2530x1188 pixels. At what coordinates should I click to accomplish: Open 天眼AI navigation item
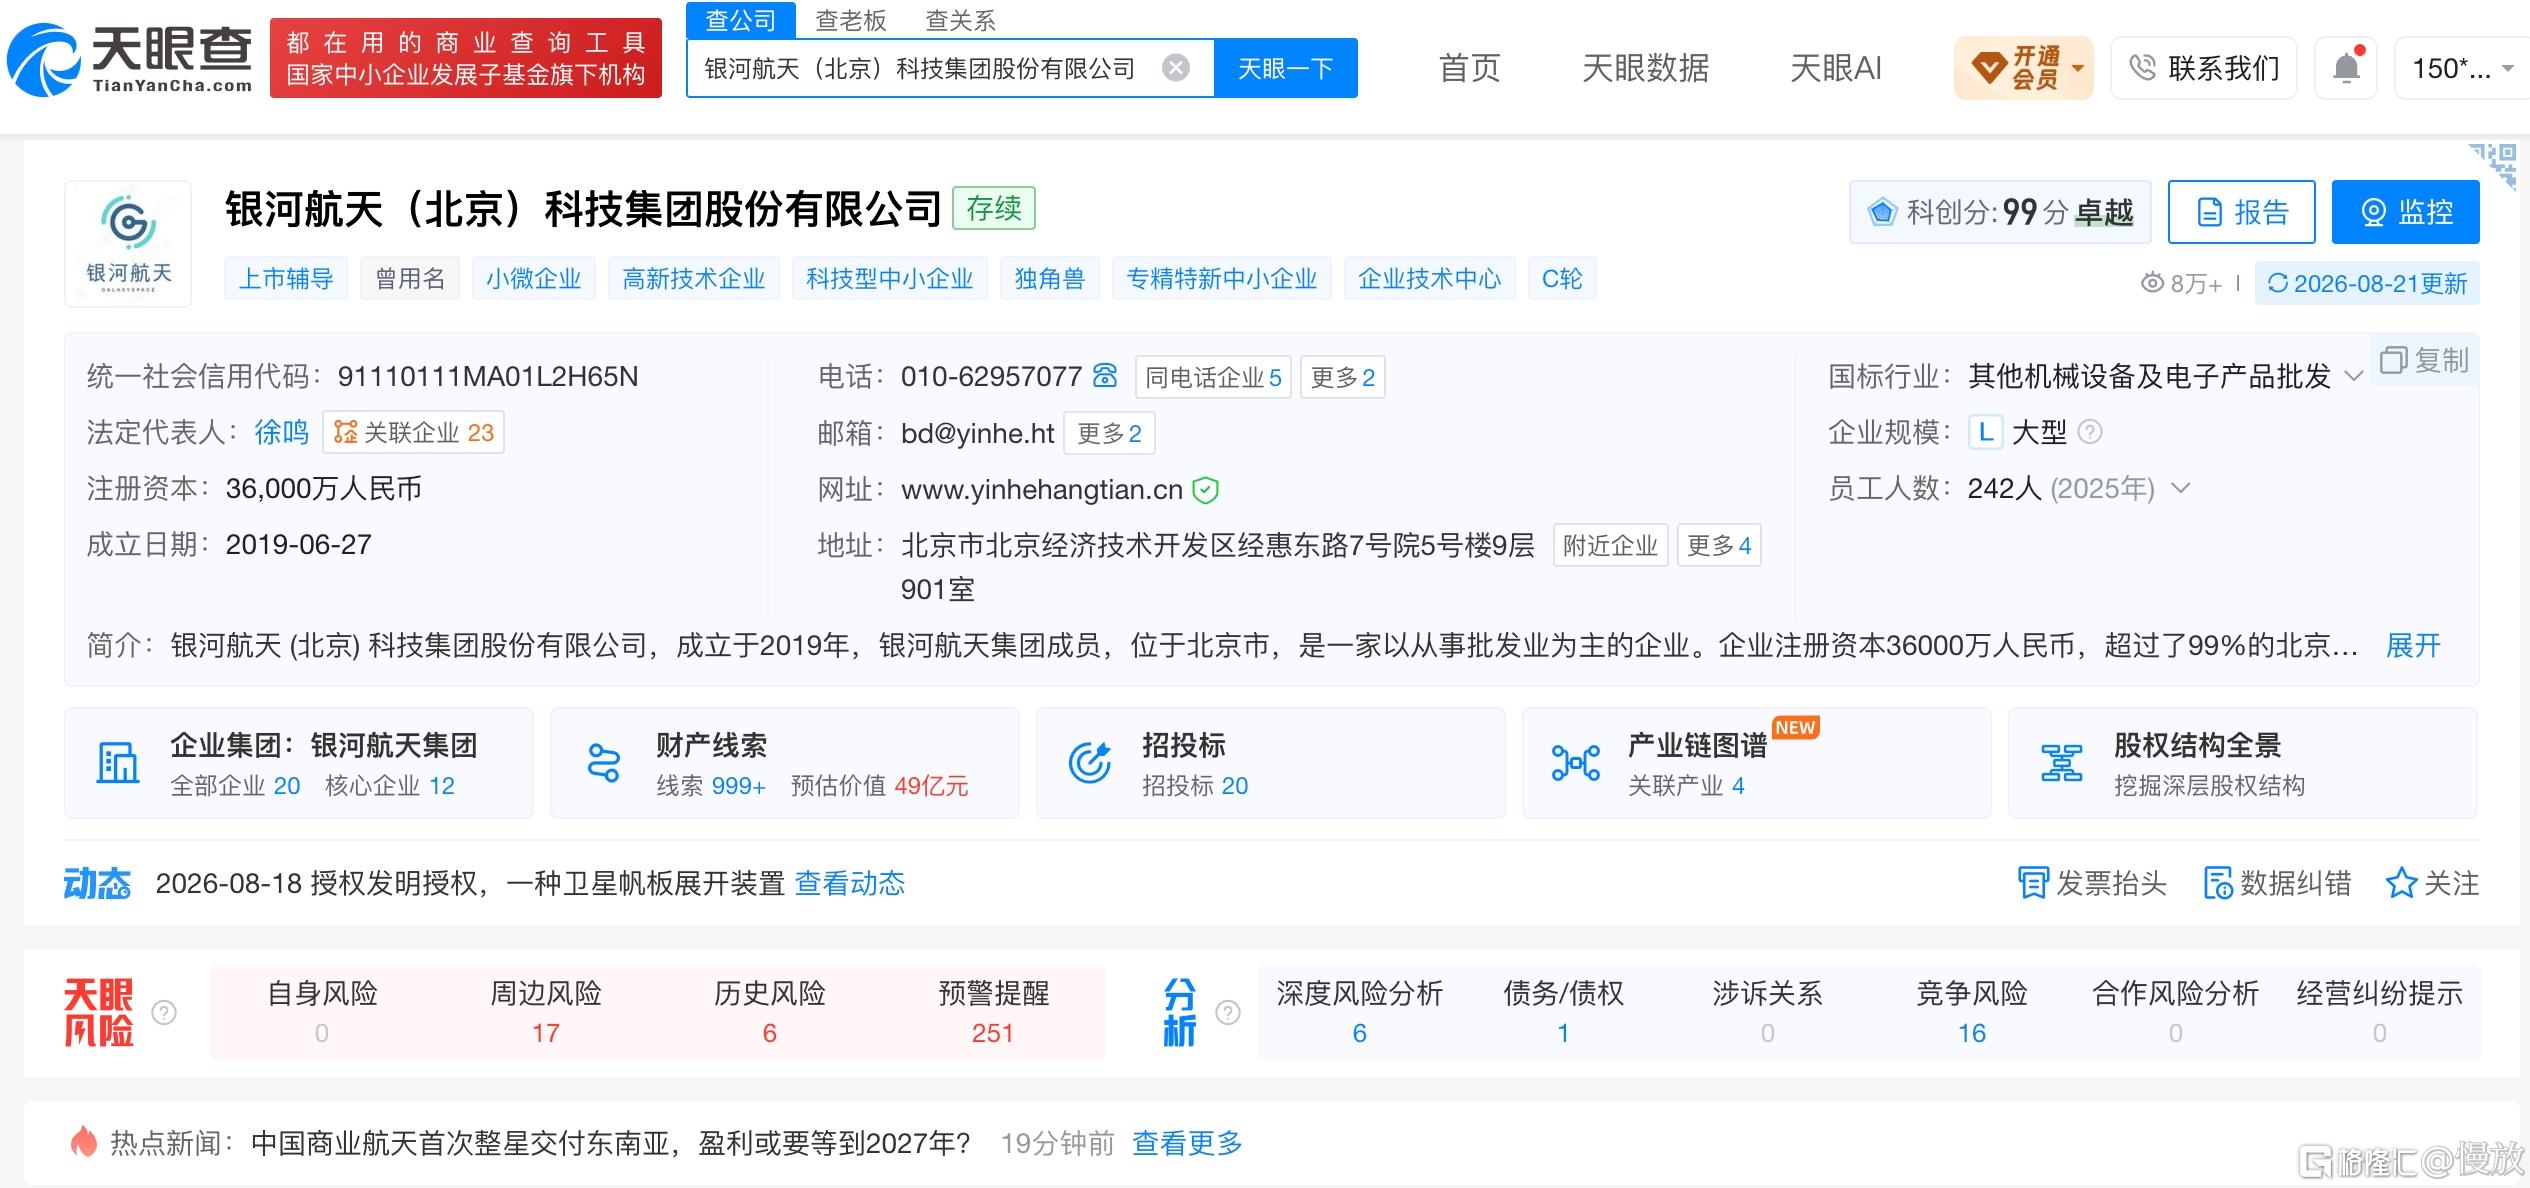pyautogui.click(x=1835, y=68)
